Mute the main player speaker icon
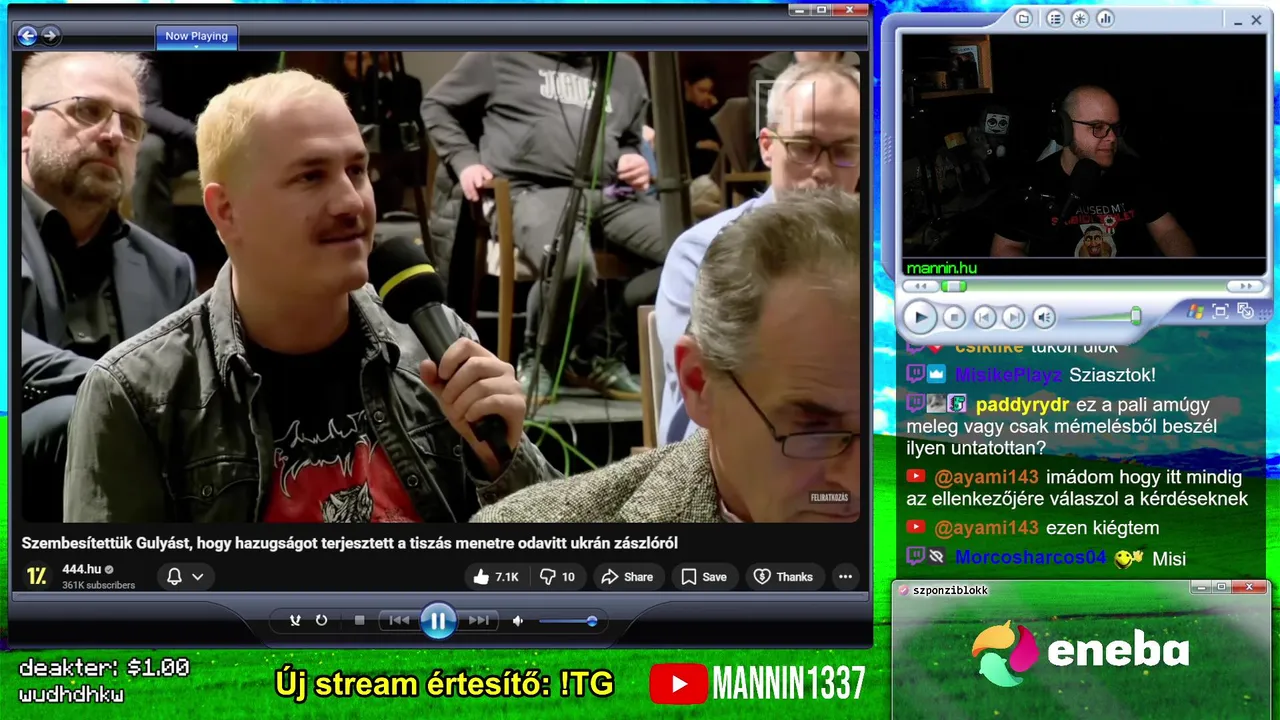 518,621
